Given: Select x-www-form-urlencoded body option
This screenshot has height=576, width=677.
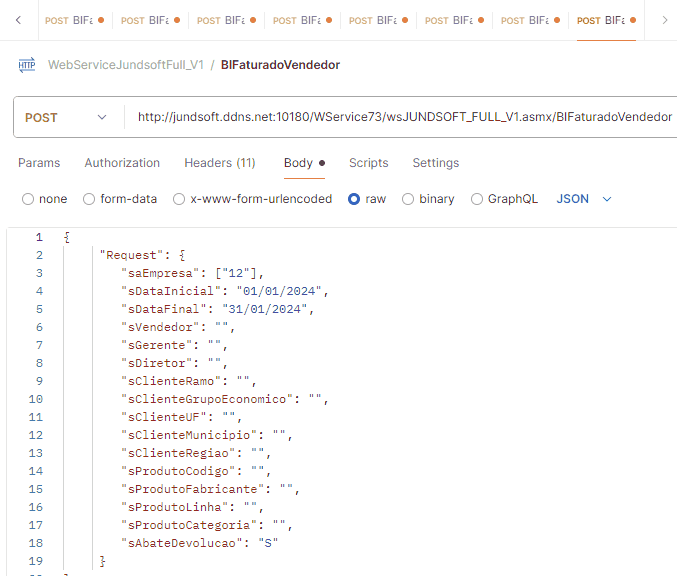Looking at the screenshot, I should [x=181, y=199].
